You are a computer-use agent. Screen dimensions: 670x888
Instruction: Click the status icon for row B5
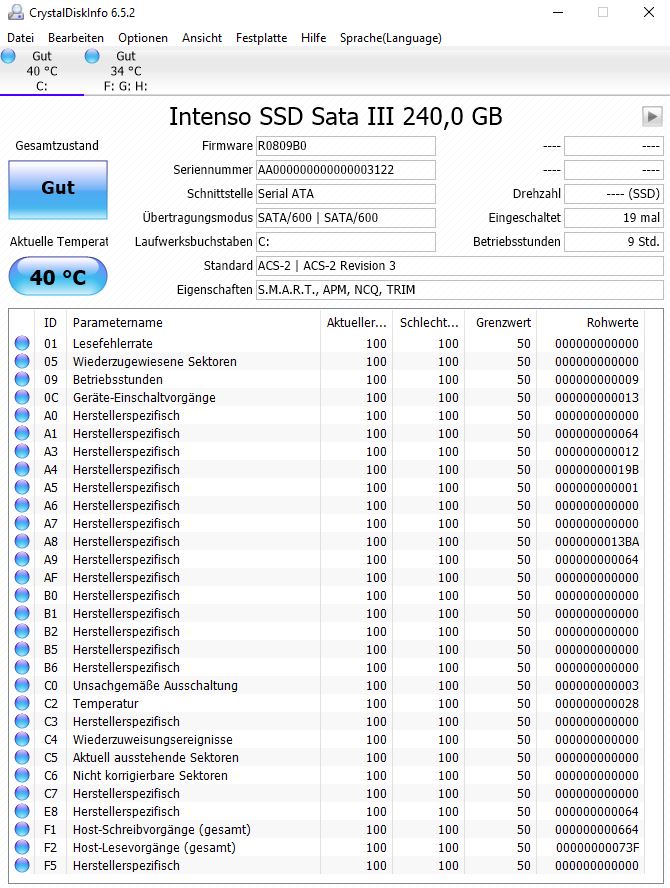point(22,650)
